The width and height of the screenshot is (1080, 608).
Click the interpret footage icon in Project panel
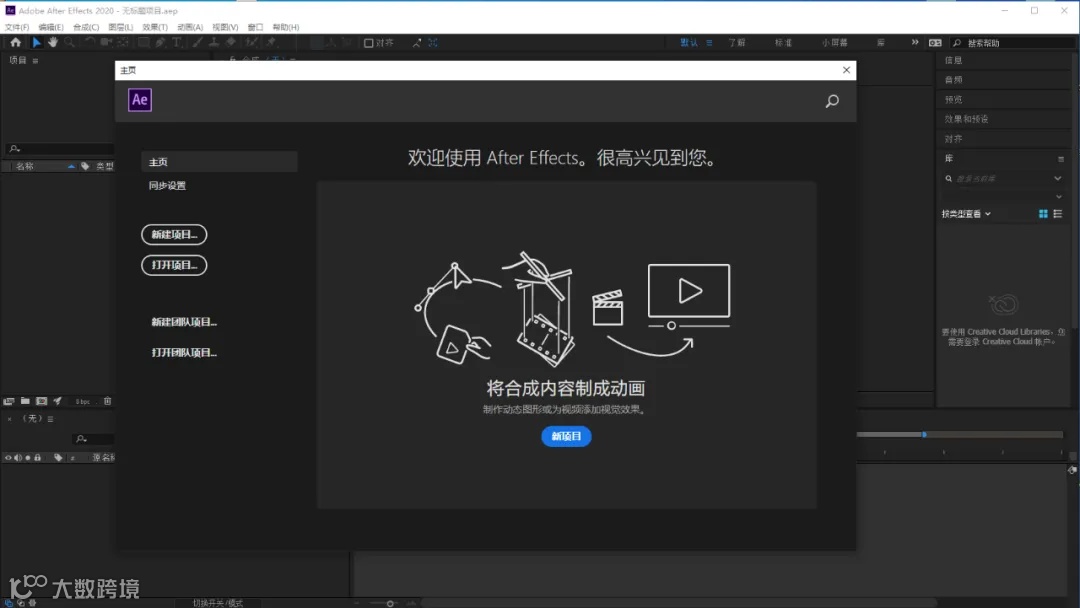(9, 401)
